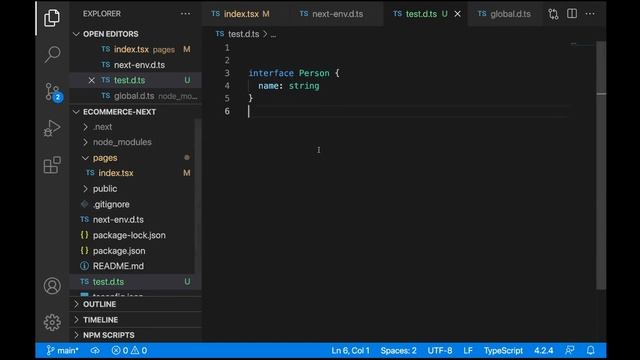This screenshot has width=640, height=360.
Task: Open README.md file
Action: coord(136,266)
